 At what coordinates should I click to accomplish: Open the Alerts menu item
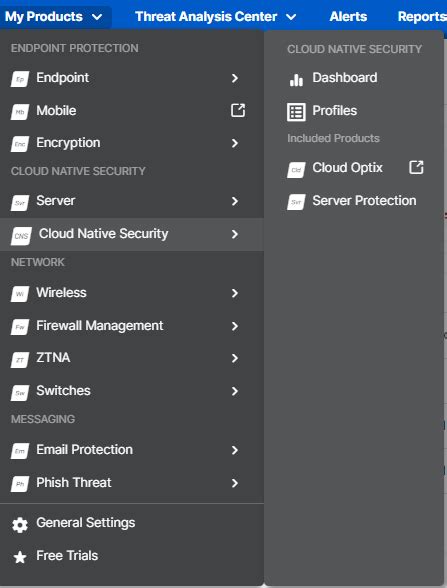pyautogui.click(x=348, y=16)
